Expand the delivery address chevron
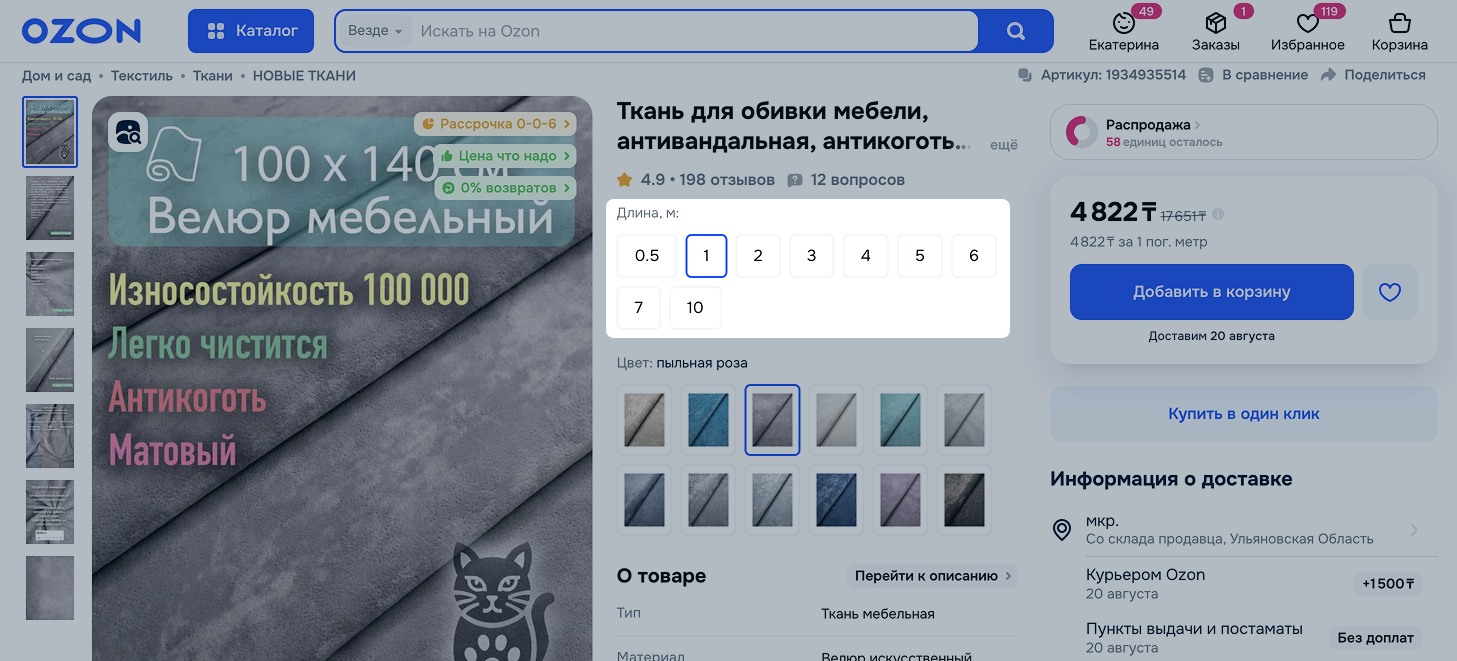The image size is (1457, 661). pyautogui.click(x=1414, y=529)
